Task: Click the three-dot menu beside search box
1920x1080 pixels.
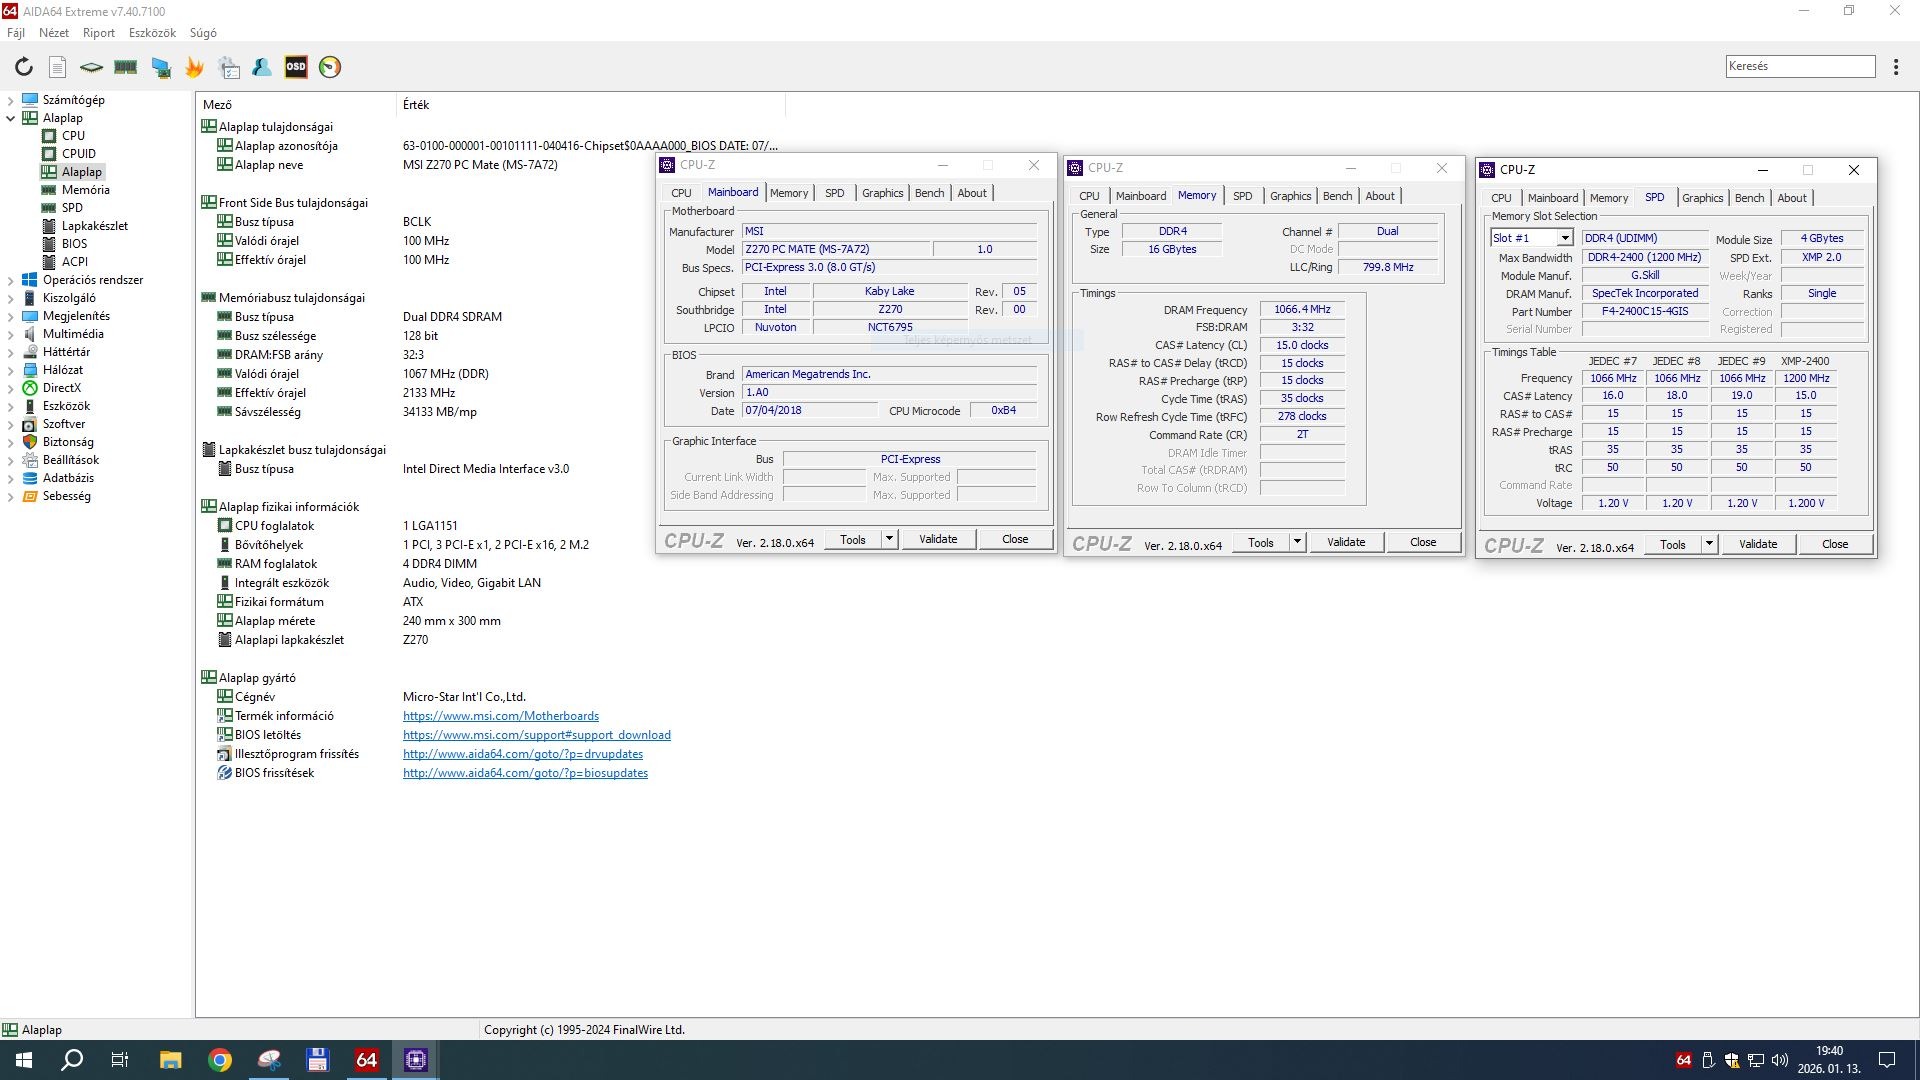Action: click(x=1895, y=67)
